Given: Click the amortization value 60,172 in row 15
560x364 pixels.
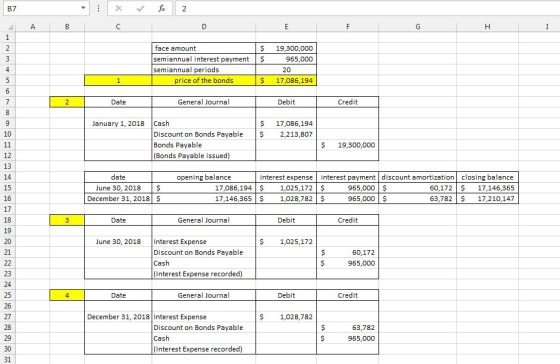Looking at the screenshot, I should (x=418, y=188).
